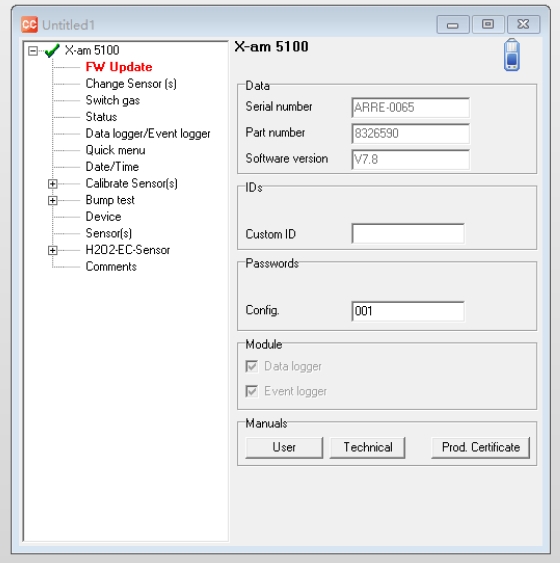
Task: Open the Technical manual
Action: coord(368,447)
